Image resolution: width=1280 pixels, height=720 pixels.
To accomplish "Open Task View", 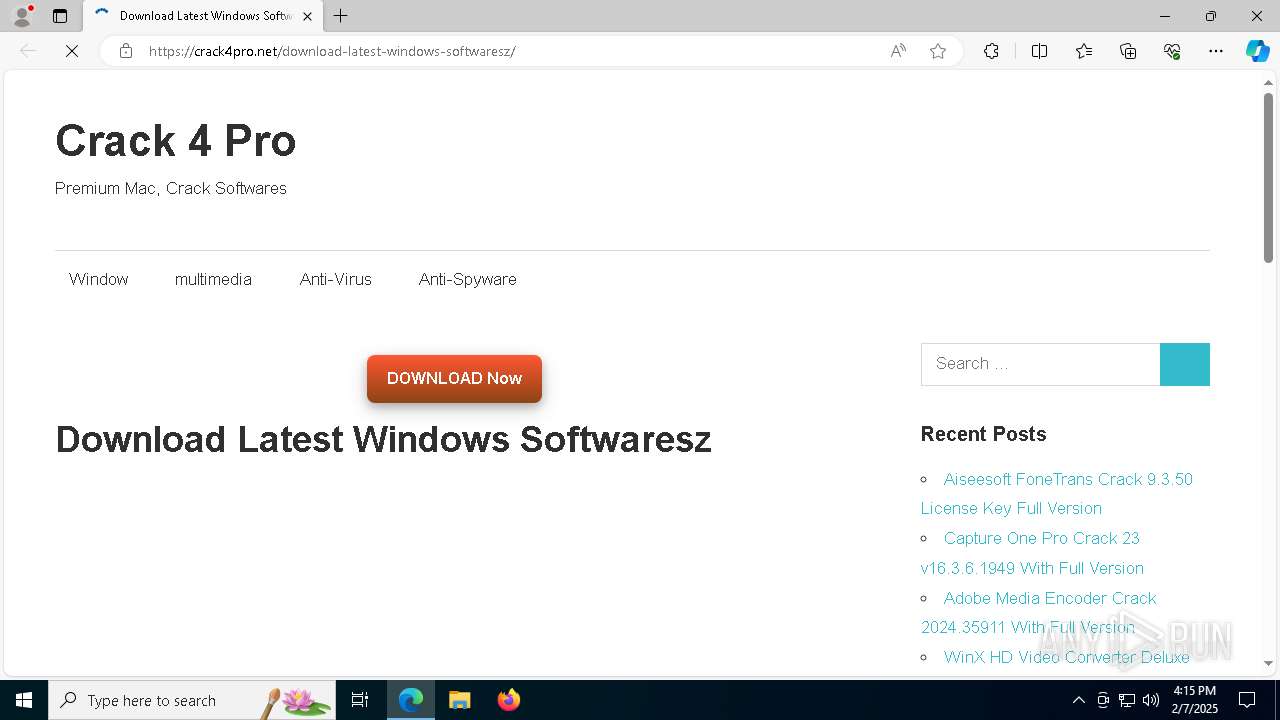I will pyautogui.click(x=360, y=700).
